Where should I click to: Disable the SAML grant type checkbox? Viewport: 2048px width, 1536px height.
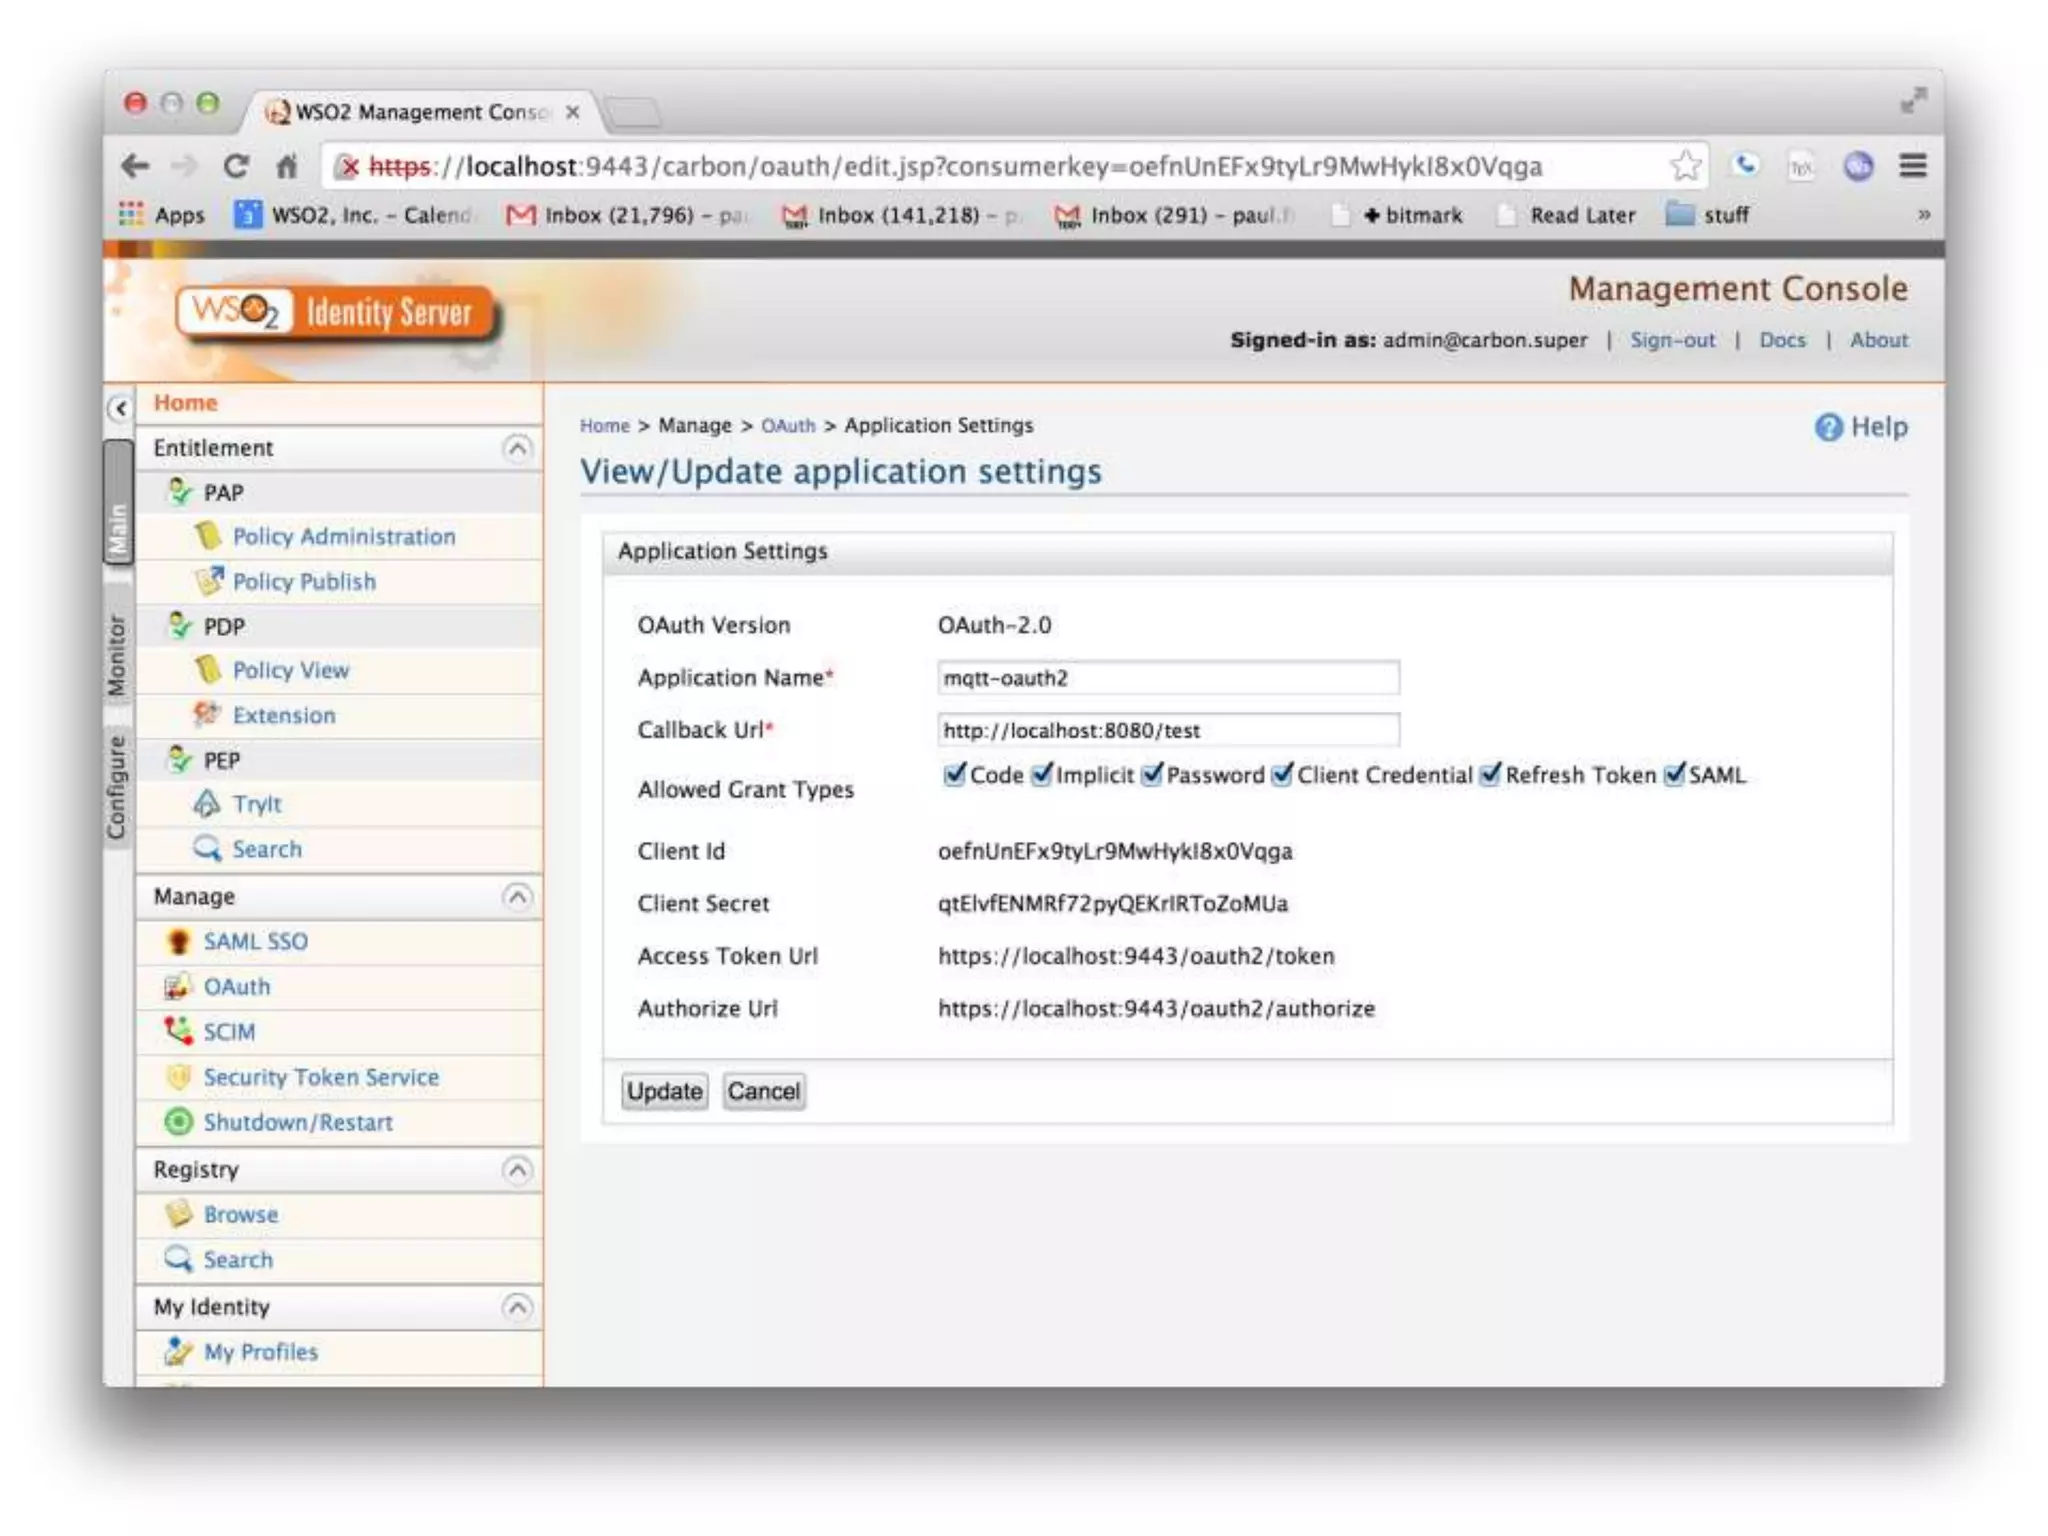[x=1673, y=775]
